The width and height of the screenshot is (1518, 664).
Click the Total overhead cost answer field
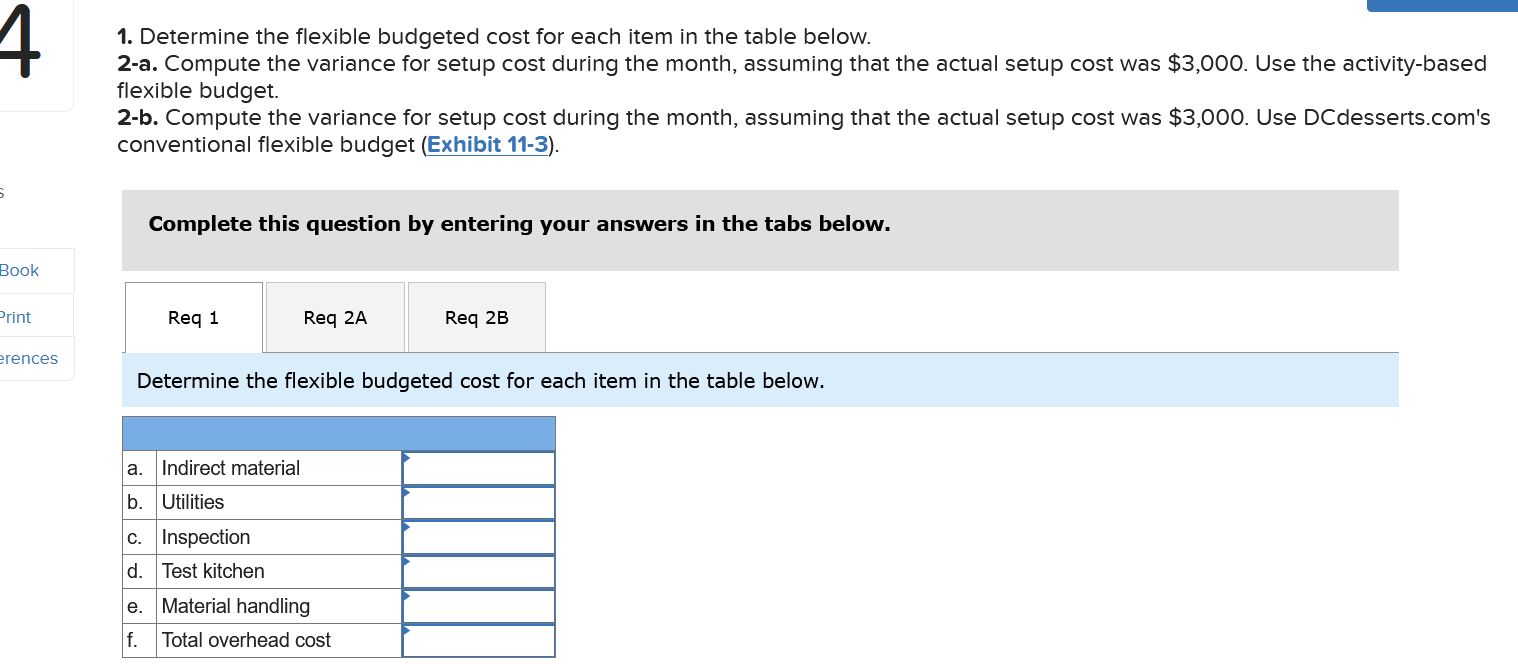478,640
